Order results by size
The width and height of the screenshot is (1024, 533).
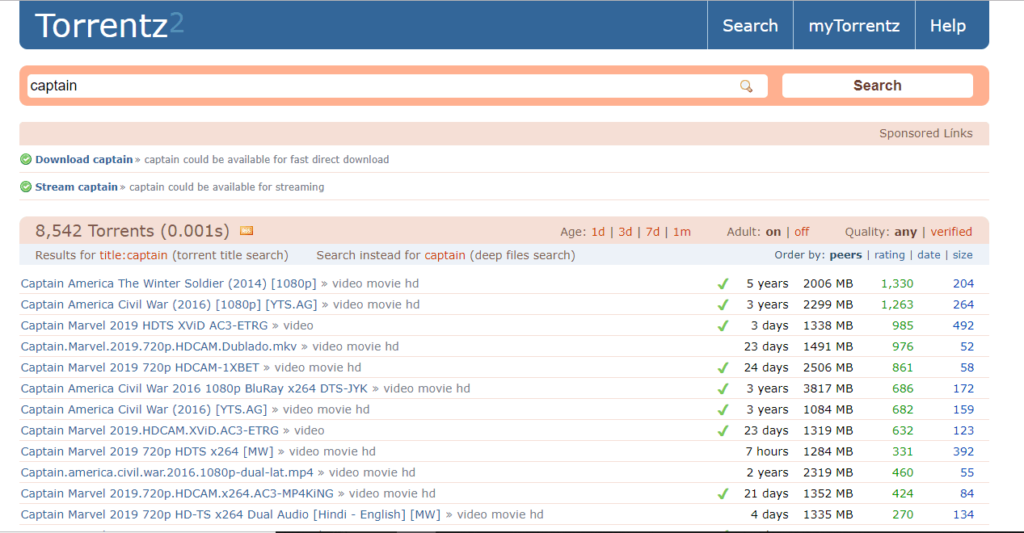point(962,255)
